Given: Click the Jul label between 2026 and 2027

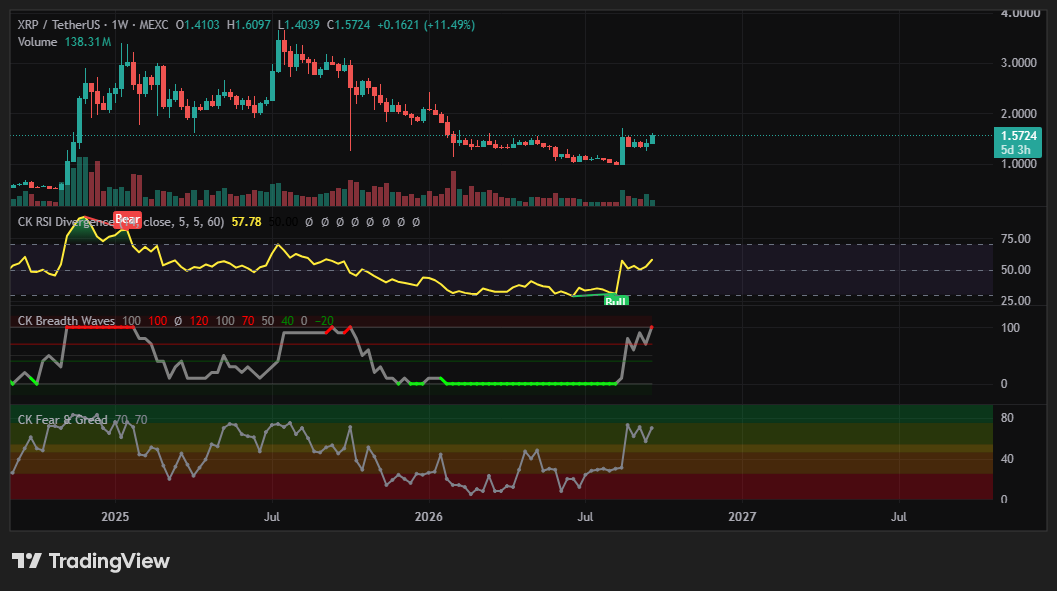Looking at the screenshot, I should pyautogui.click(x=585, y=517).
